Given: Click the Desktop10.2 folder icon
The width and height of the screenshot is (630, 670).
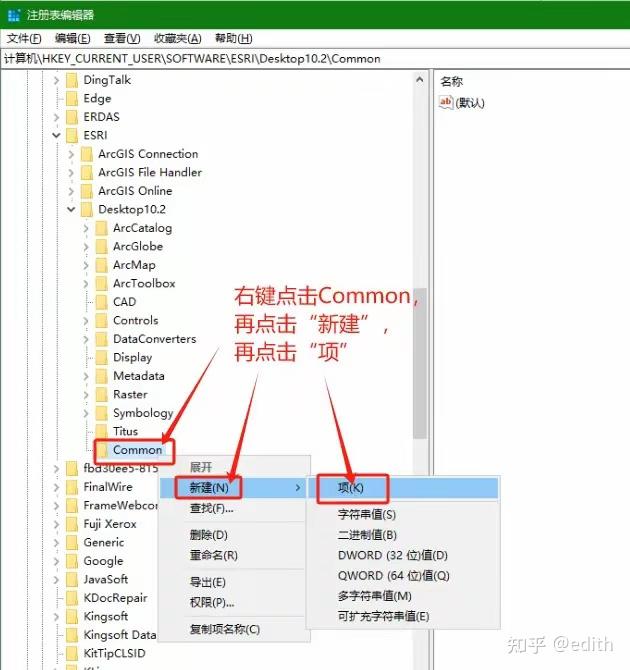Looking at the screenshot, I should [x=87, y=209].
